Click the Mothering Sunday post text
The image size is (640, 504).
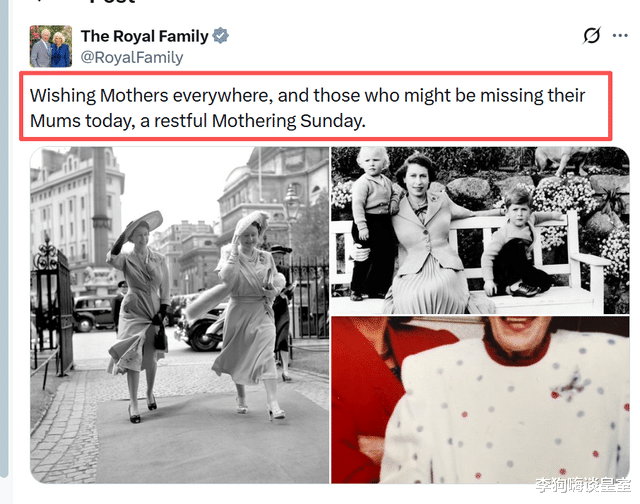point(307,108)
